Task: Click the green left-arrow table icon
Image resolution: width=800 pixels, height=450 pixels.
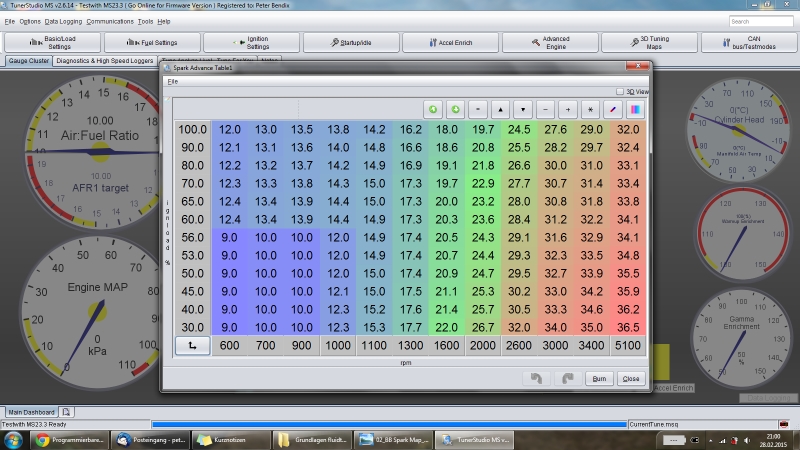Action: (432, 108)
